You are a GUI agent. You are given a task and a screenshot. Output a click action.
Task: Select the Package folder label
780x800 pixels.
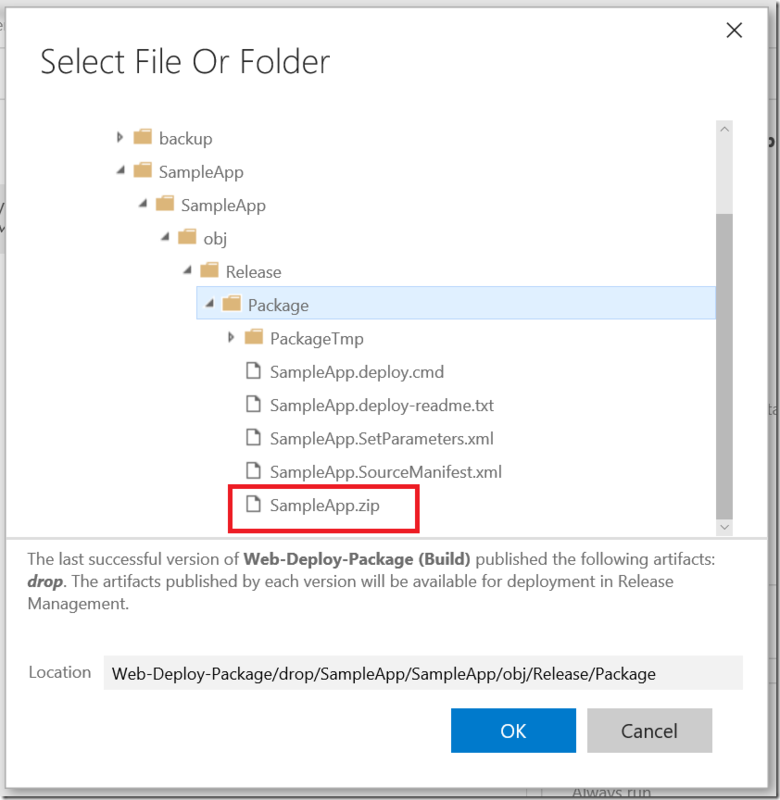click(279, 306)
